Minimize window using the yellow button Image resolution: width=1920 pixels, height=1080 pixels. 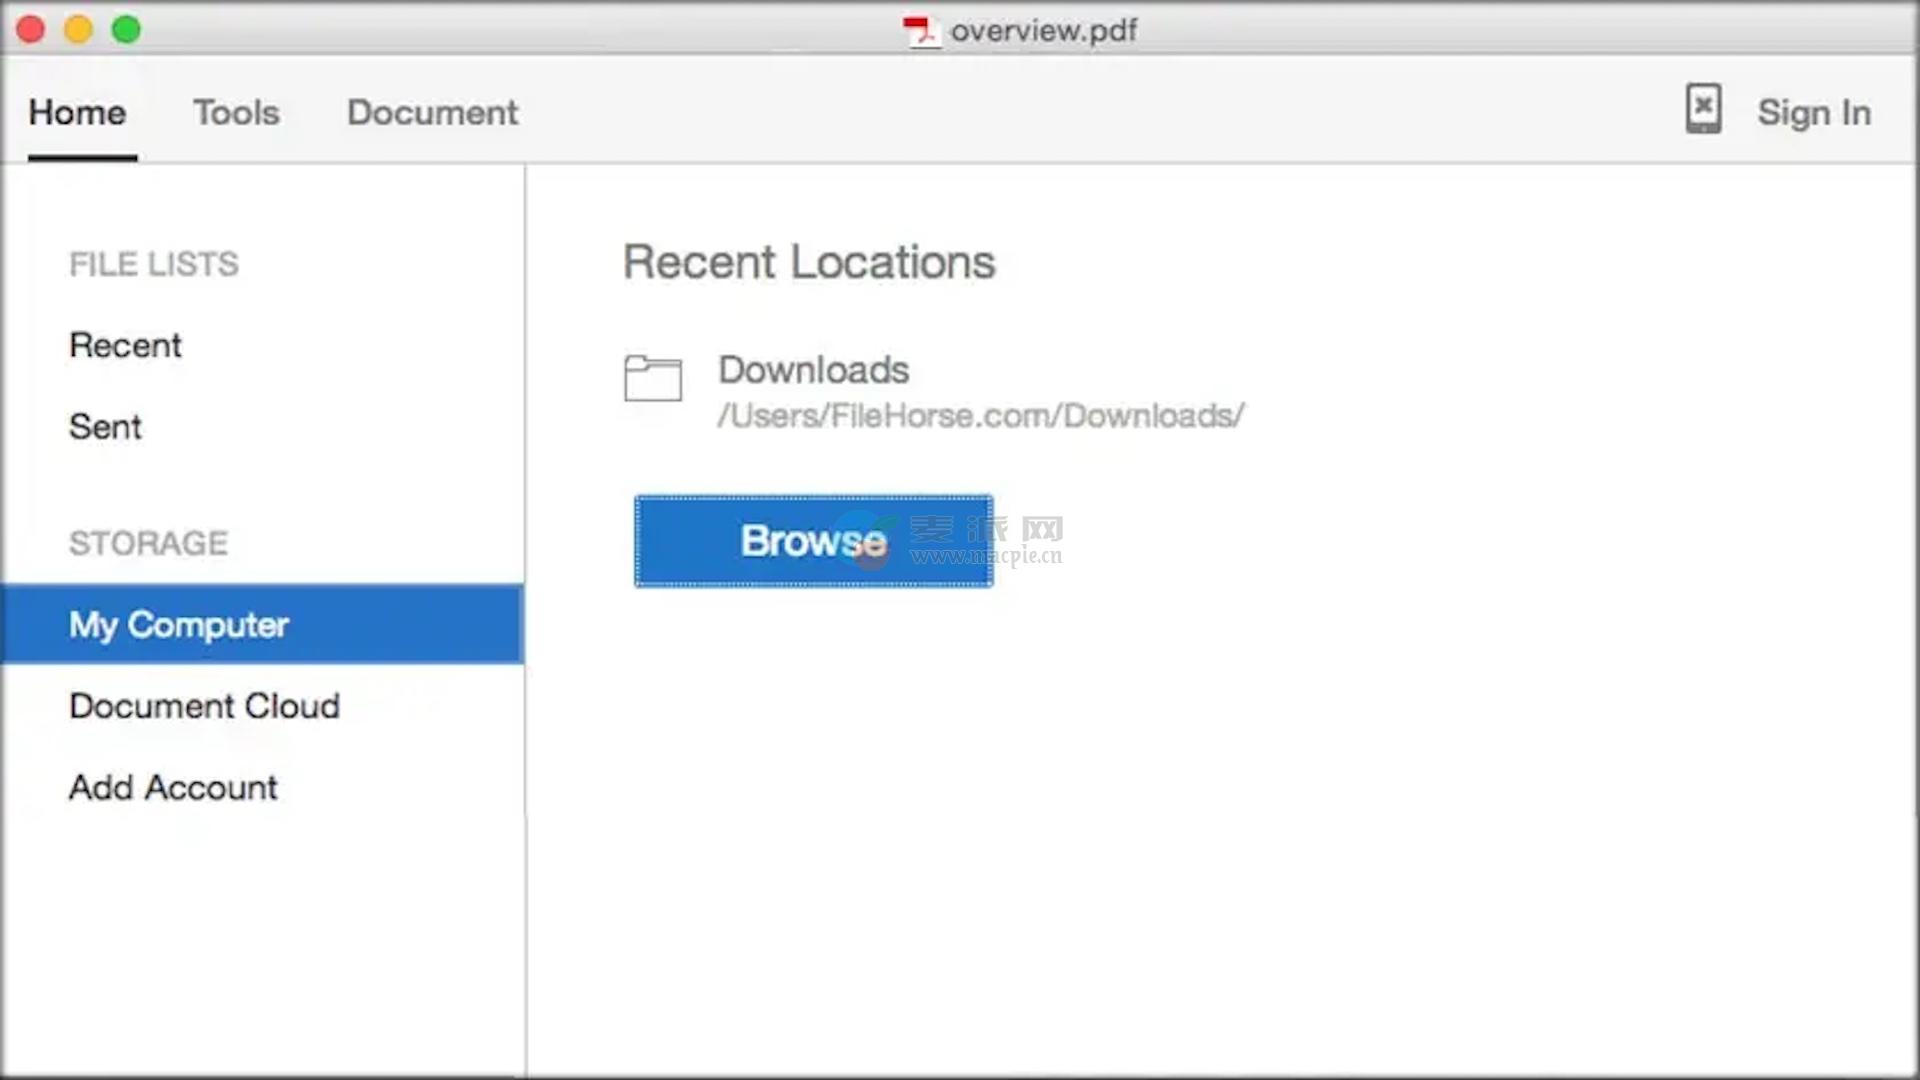coord(78,30)
